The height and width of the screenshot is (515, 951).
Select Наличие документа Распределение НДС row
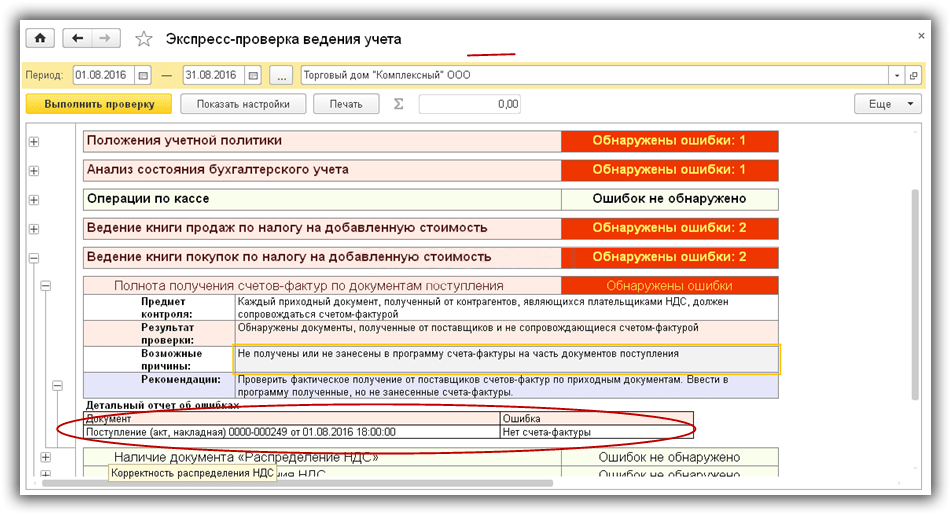point(322,457)
